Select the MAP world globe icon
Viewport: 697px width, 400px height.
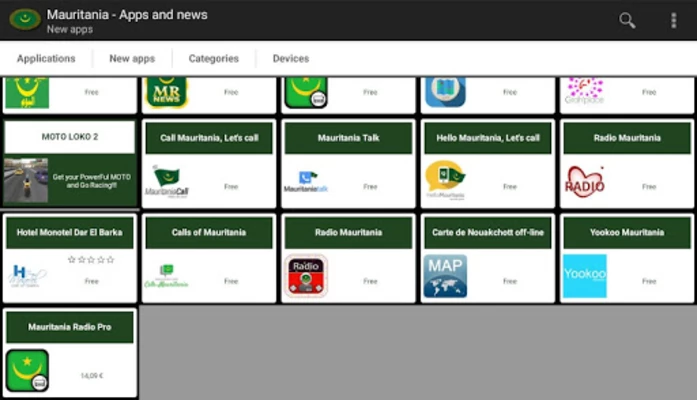[445, 276]
